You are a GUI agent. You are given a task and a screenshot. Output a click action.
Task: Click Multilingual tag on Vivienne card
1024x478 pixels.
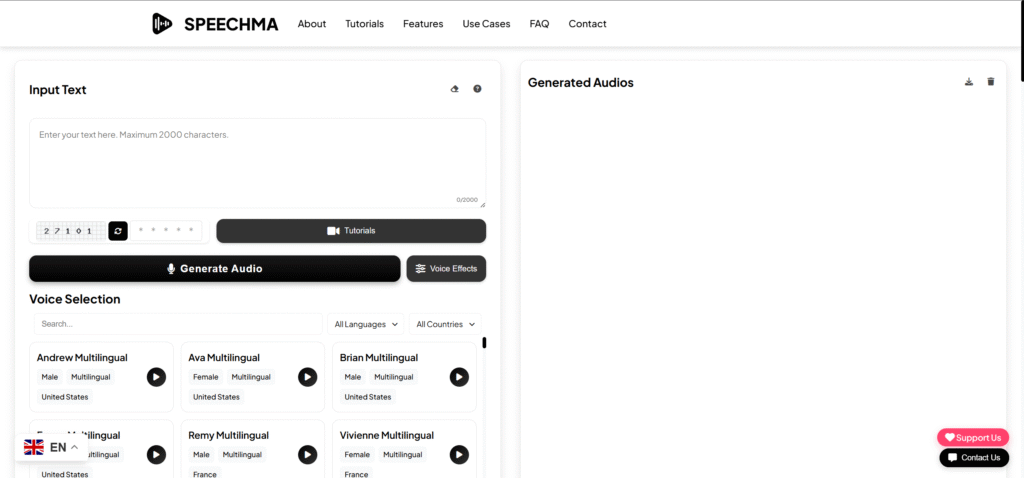(x=402, y=454)
